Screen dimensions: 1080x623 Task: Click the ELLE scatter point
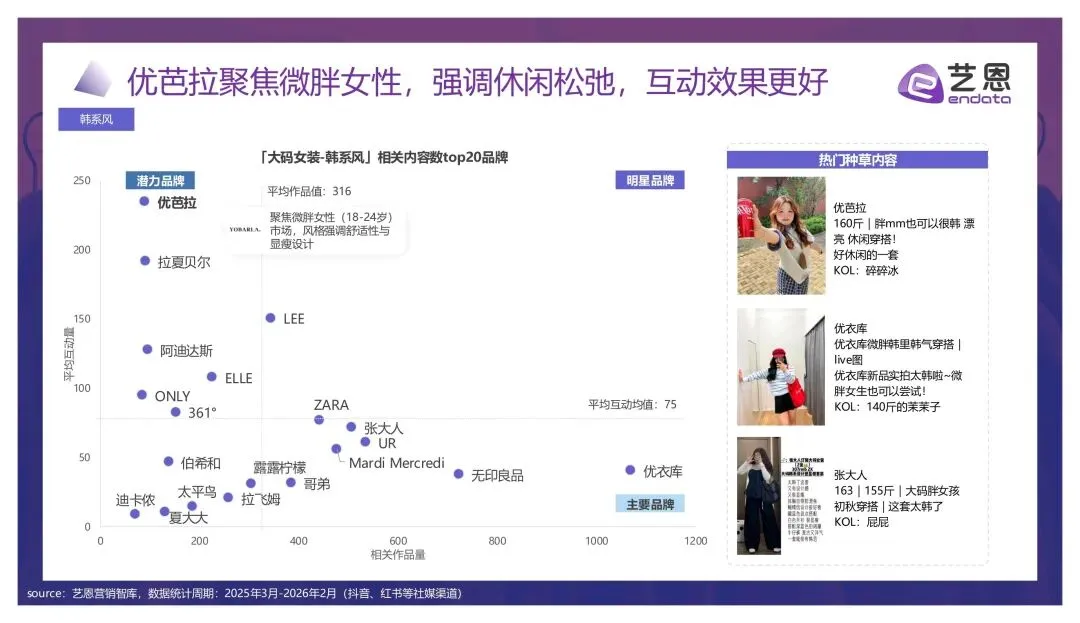211,377
